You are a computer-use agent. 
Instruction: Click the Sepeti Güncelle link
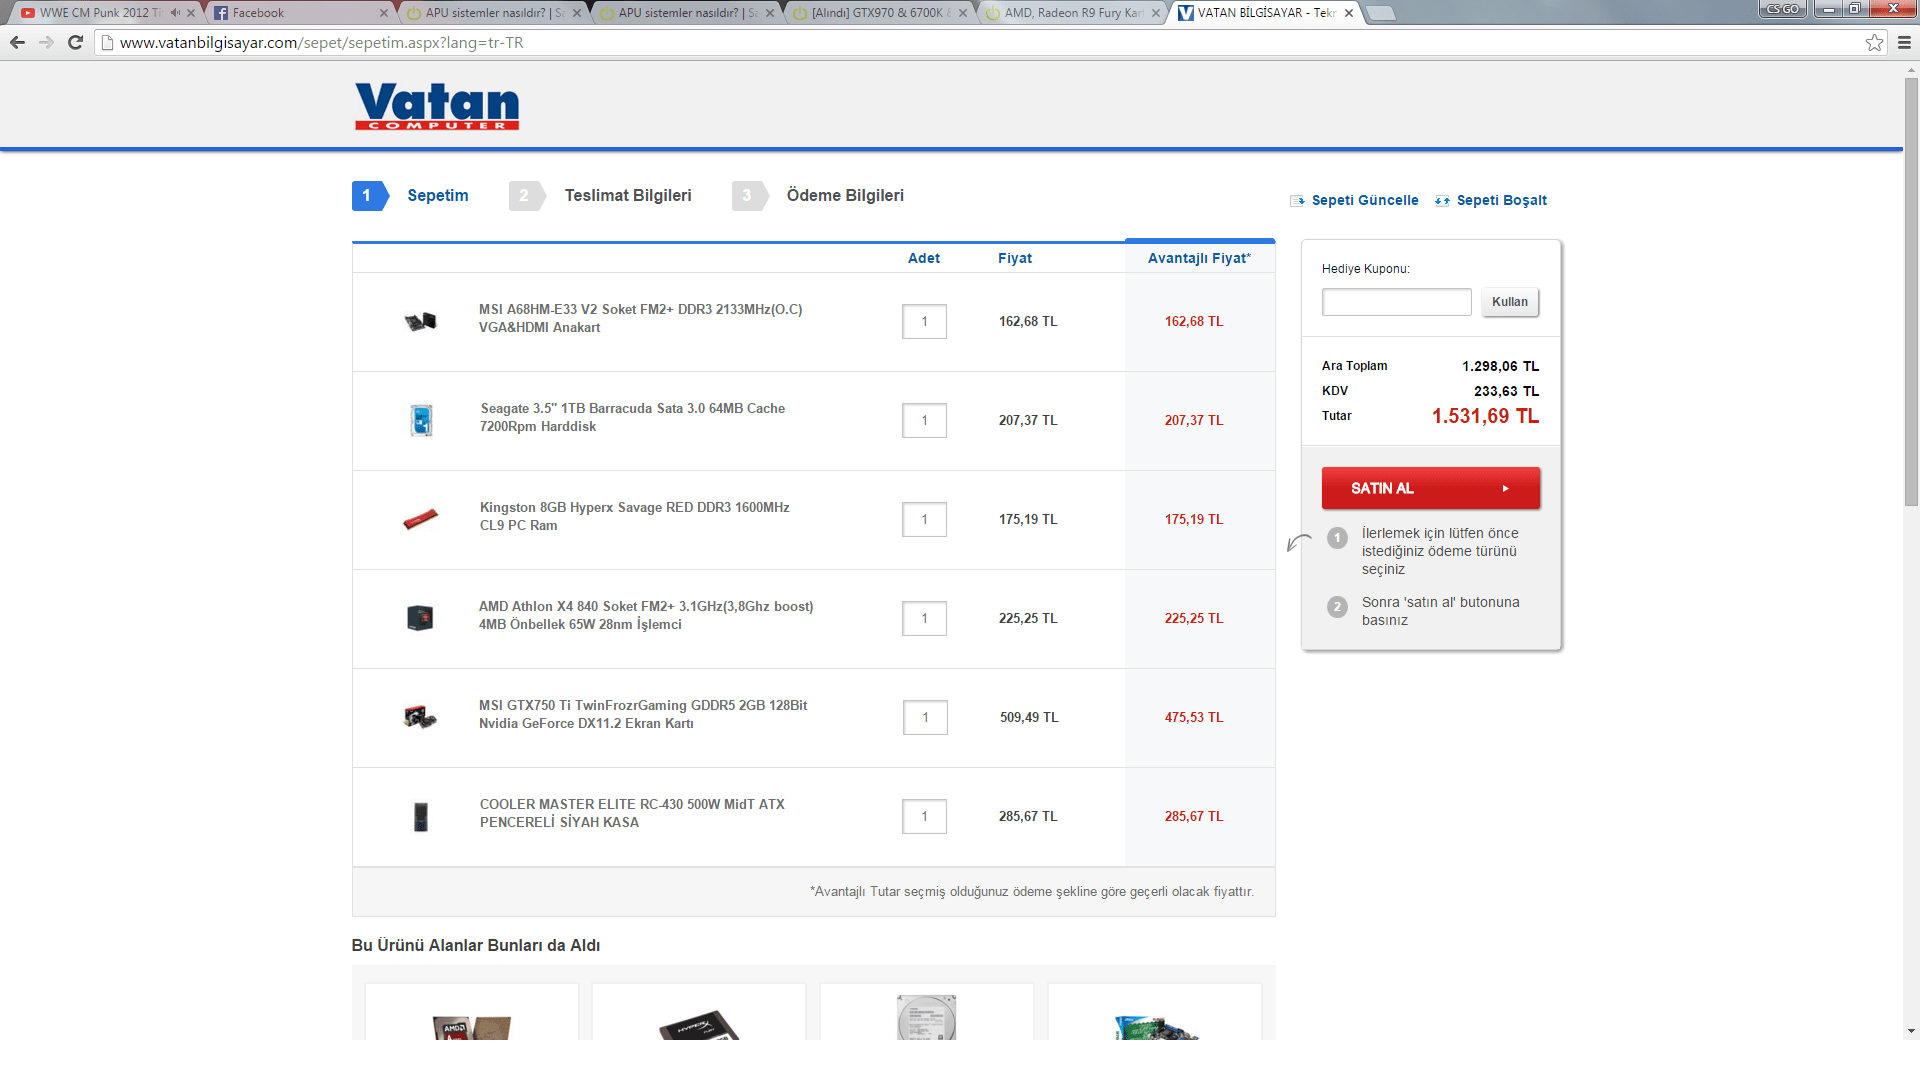click(x=1364, y=200)
